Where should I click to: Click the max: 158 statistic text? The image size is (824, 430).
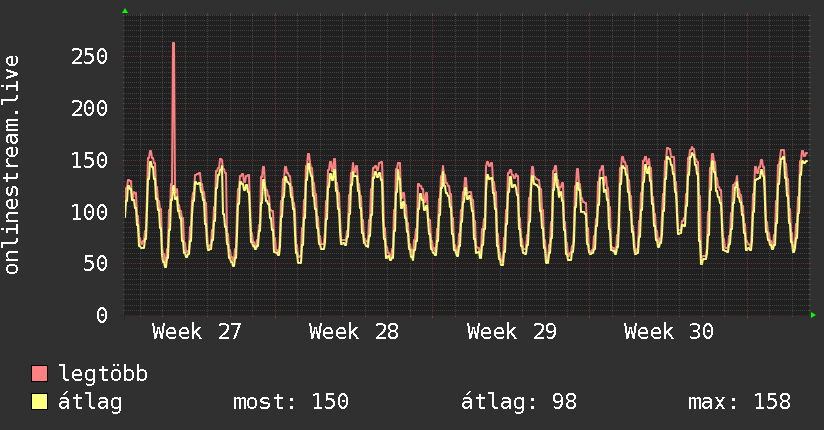739,402
